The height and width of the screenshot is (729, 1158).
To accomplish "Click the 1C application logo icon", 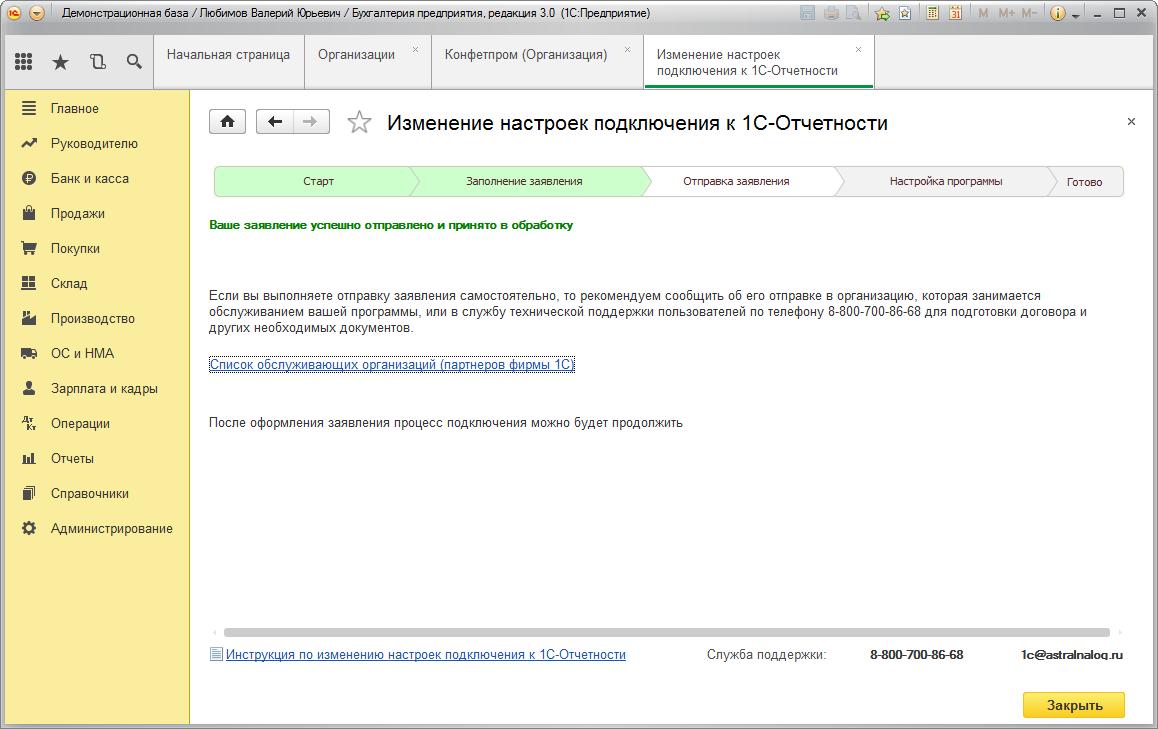I will [14, 13].
